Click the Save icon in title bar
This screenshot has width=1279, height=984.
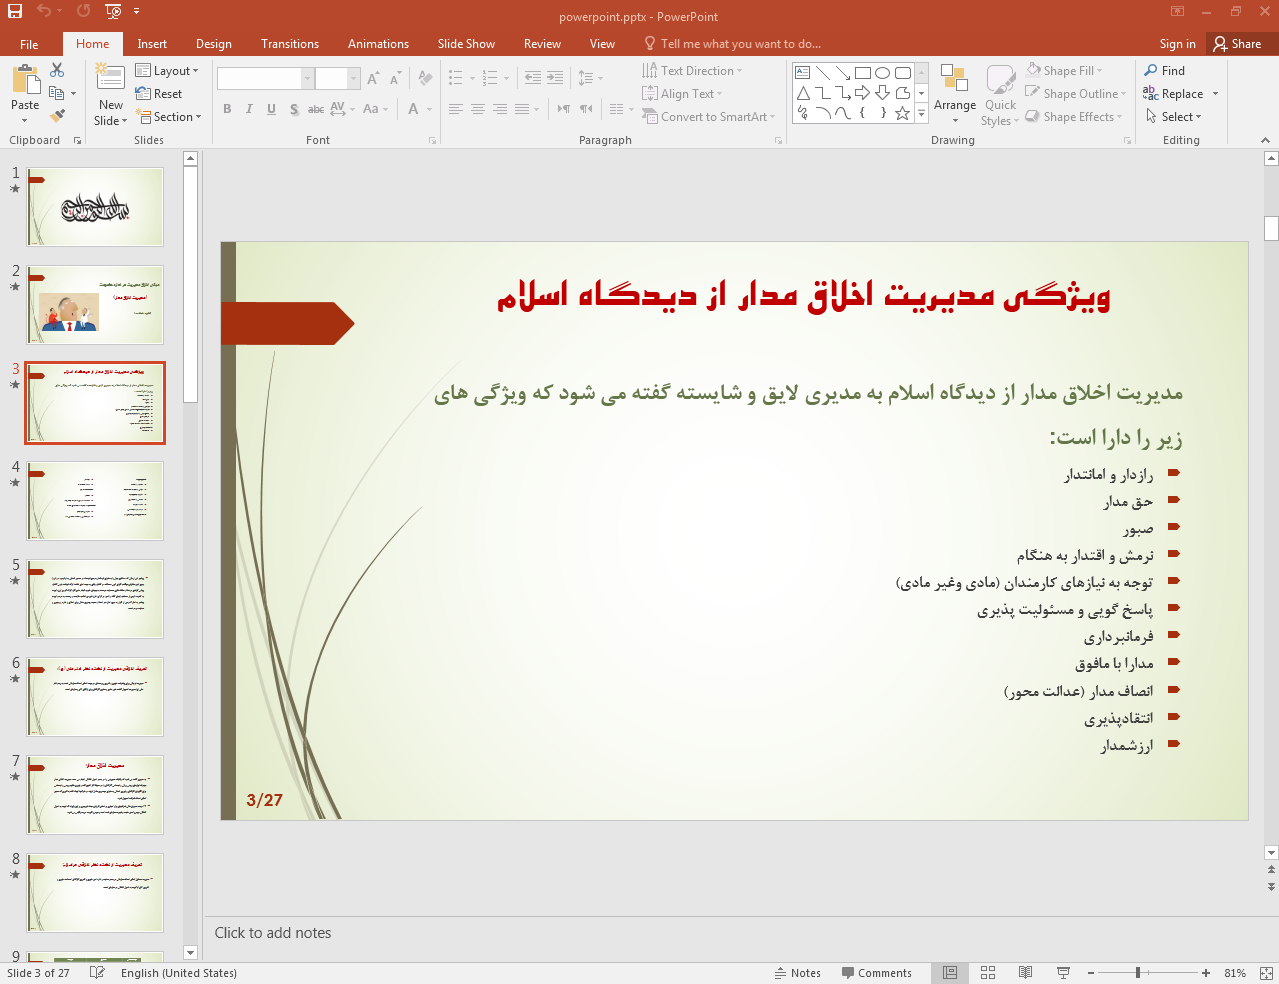14,11
